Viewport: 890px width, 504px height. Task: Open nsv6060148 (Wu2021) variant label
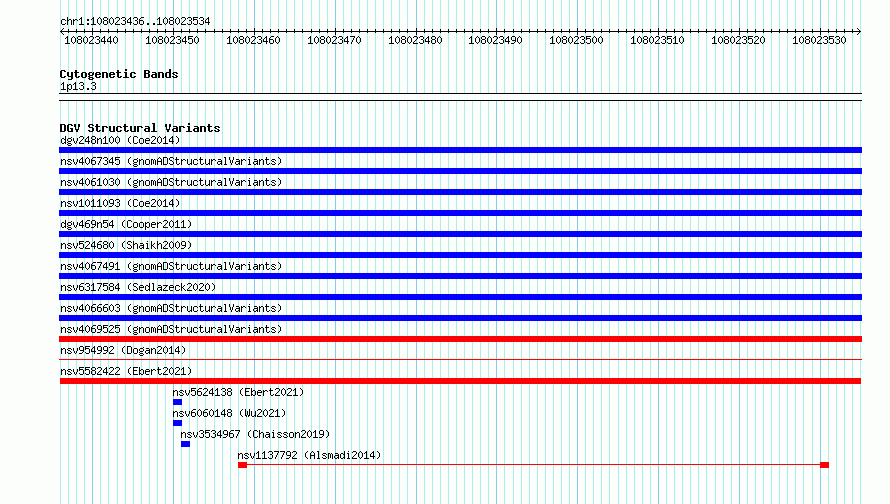[x=229, y=413]
